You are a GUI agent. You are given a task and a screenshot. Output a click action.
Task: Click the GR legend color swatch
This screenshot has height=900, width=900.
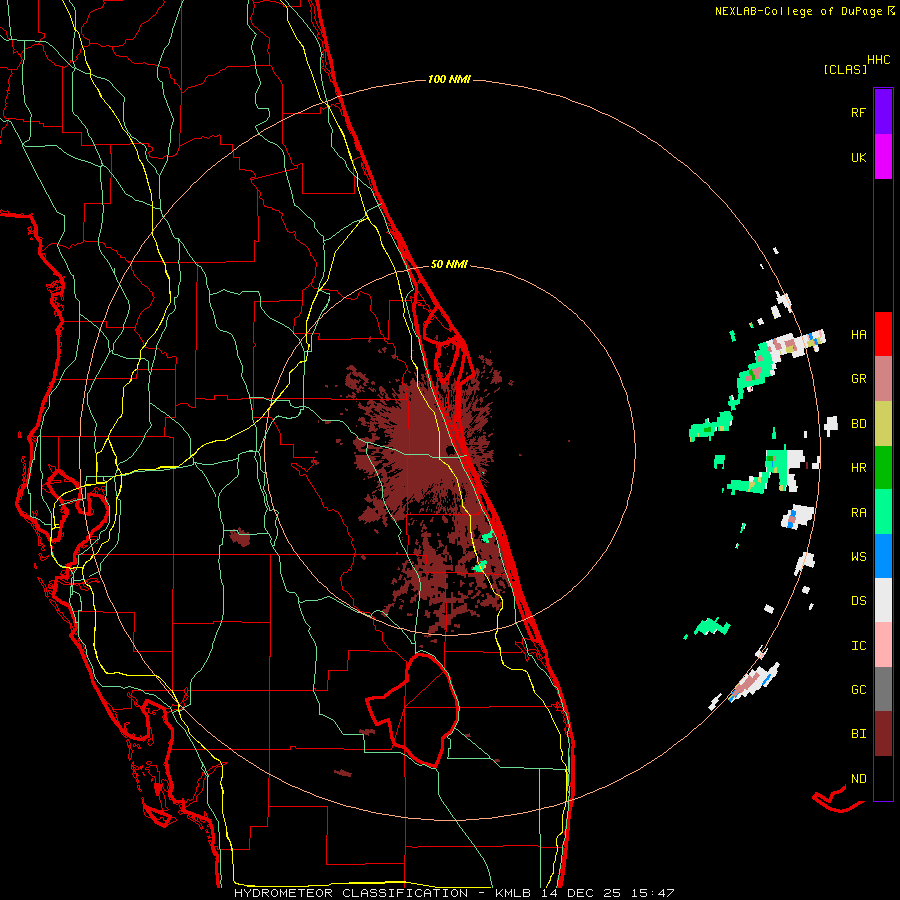pos(883,378)
